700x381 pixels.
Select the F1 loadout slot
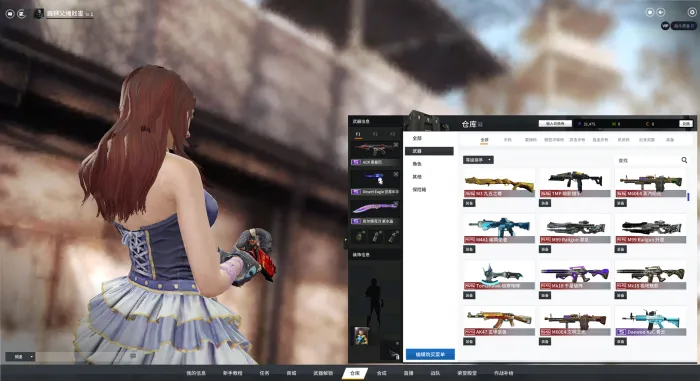tap(358, 134)
